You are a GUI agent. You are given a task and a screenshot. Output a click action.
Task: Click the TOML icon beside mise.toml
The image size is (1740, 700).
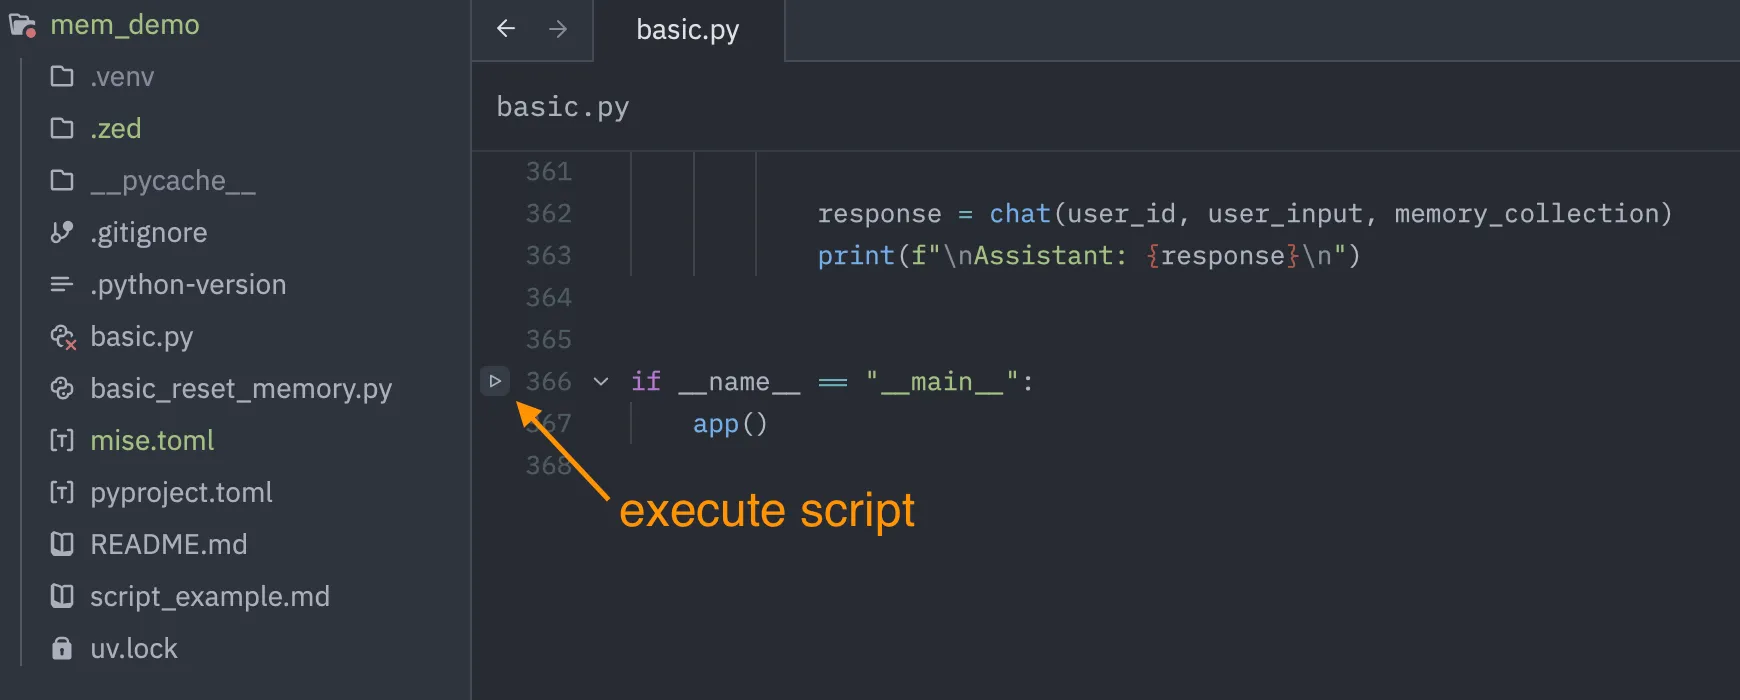tap(62, 440)
